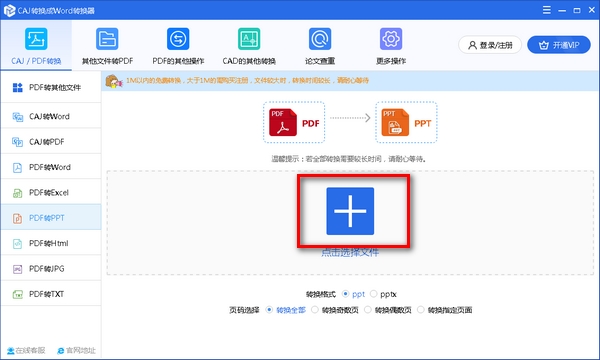Click the 登录/注册 button
The width and height of the screenshot is (600, 360).
click(x=490, y=45)
